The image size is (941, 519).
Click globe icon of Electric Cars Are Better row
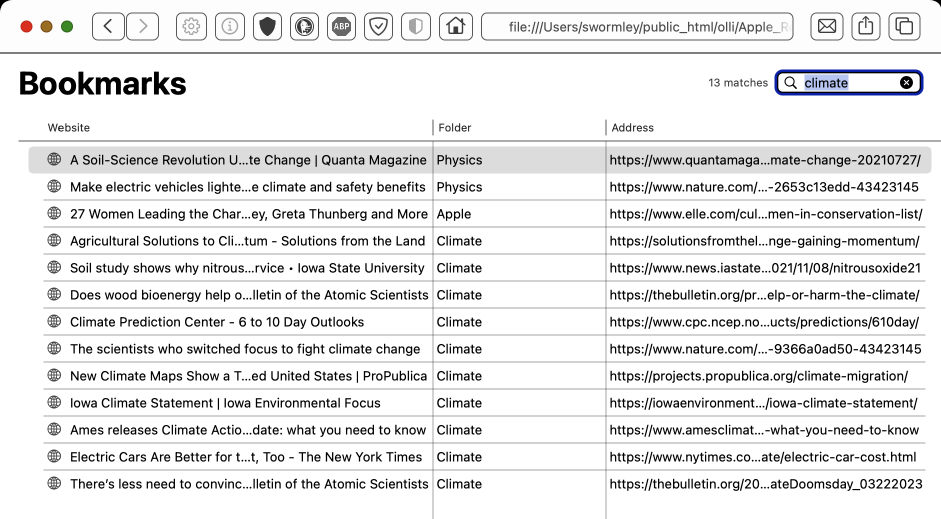click(x=54, y=456)
